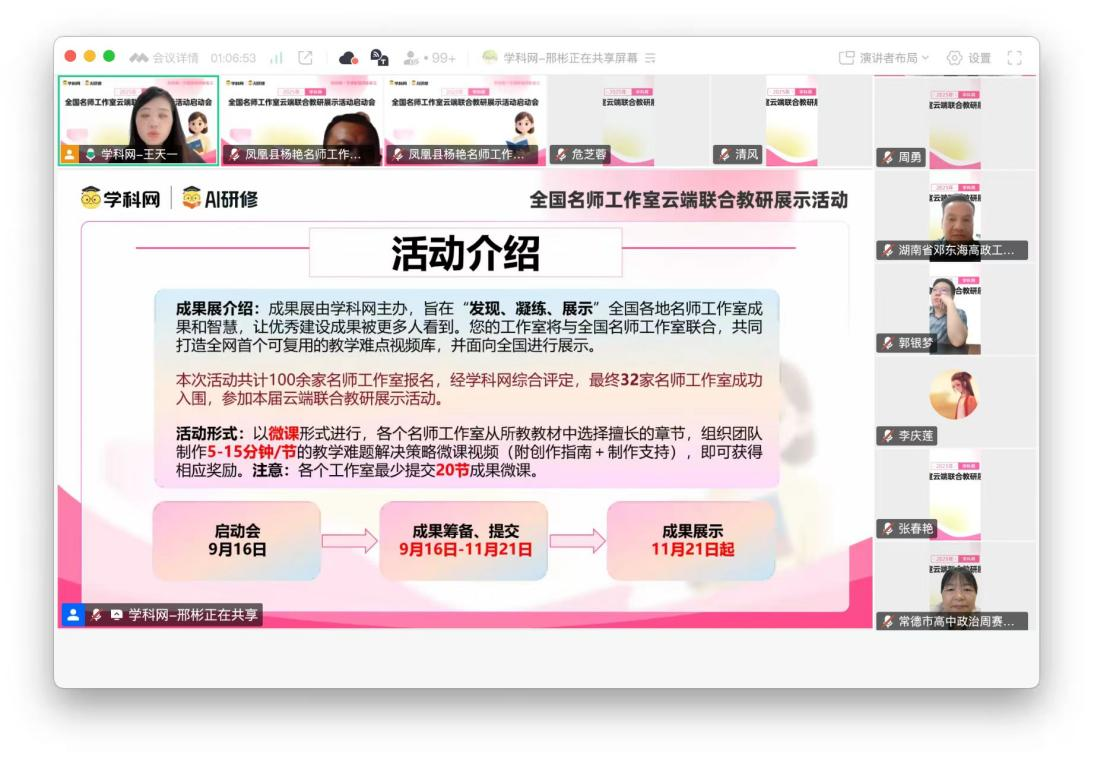Open the participants list showing 99+
This screenshot has height=760, width=1094.
[x=429, y=58]
